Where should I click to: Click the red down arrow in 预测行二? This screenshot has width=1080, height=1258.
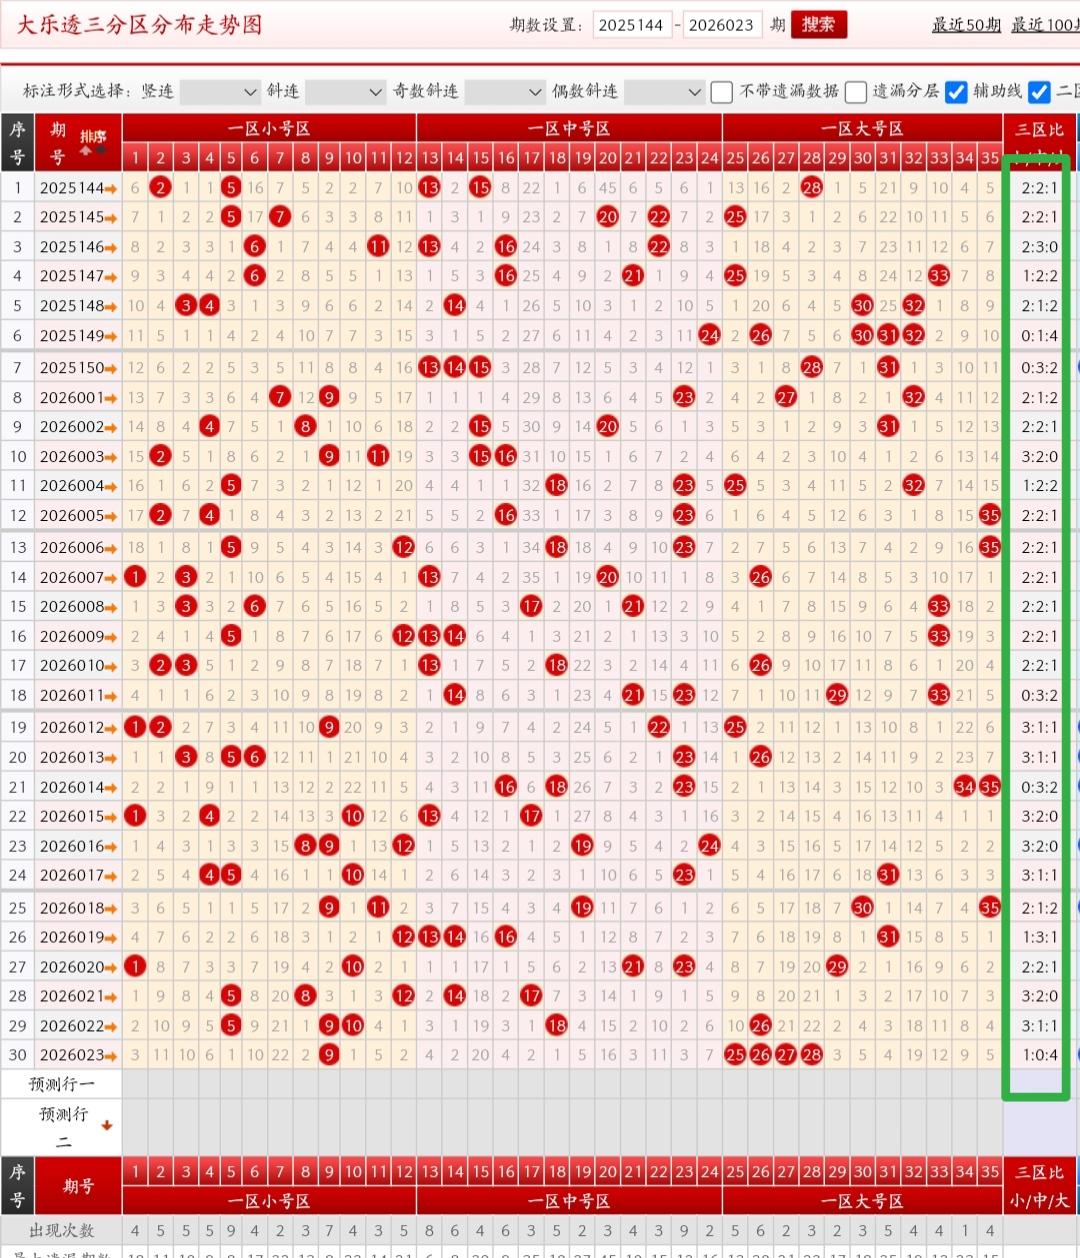106,1126
